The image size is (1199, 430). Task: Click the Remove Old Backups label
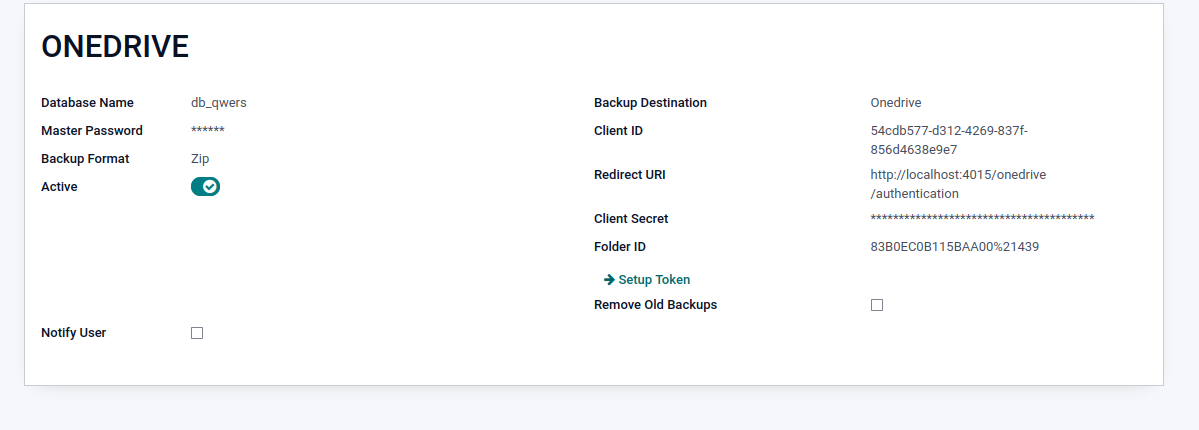pyautogui.click(x=655, y=305)
